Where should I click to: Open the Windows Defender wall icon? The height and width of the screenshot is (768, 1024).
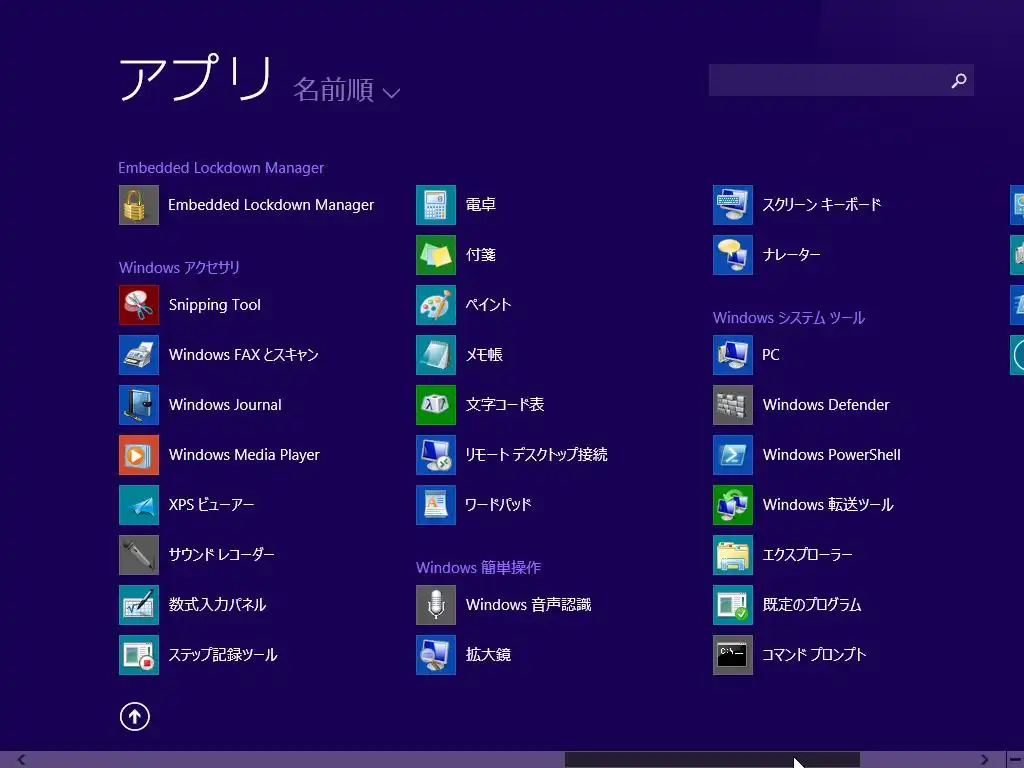pos(733,405)
